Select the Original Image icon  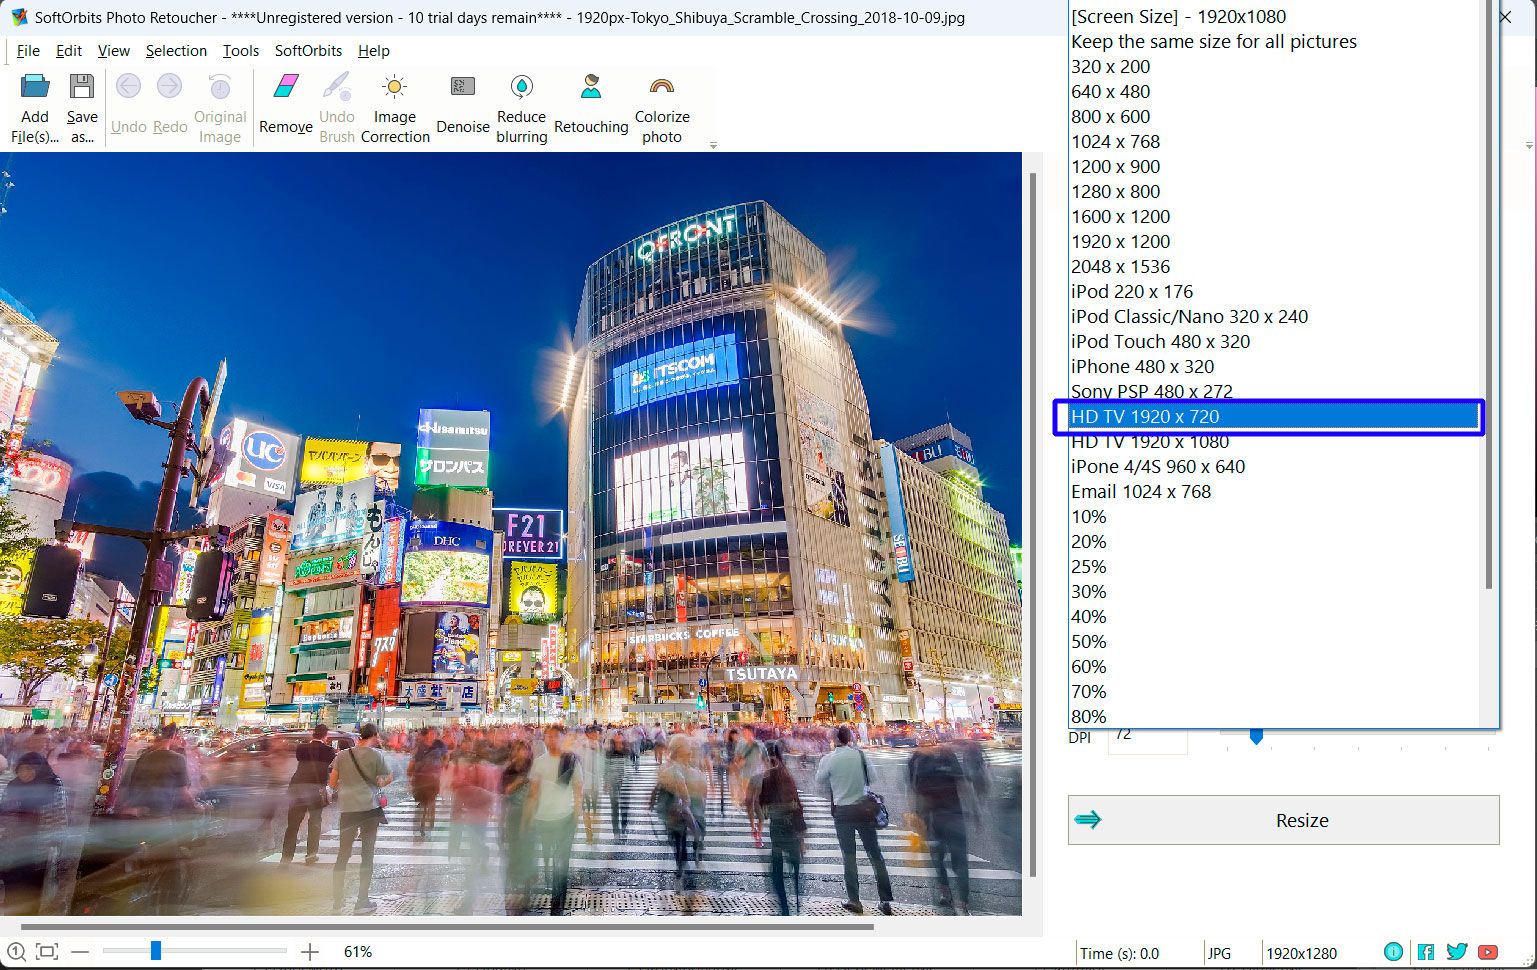pyautogui.click(x=219, y=105)
